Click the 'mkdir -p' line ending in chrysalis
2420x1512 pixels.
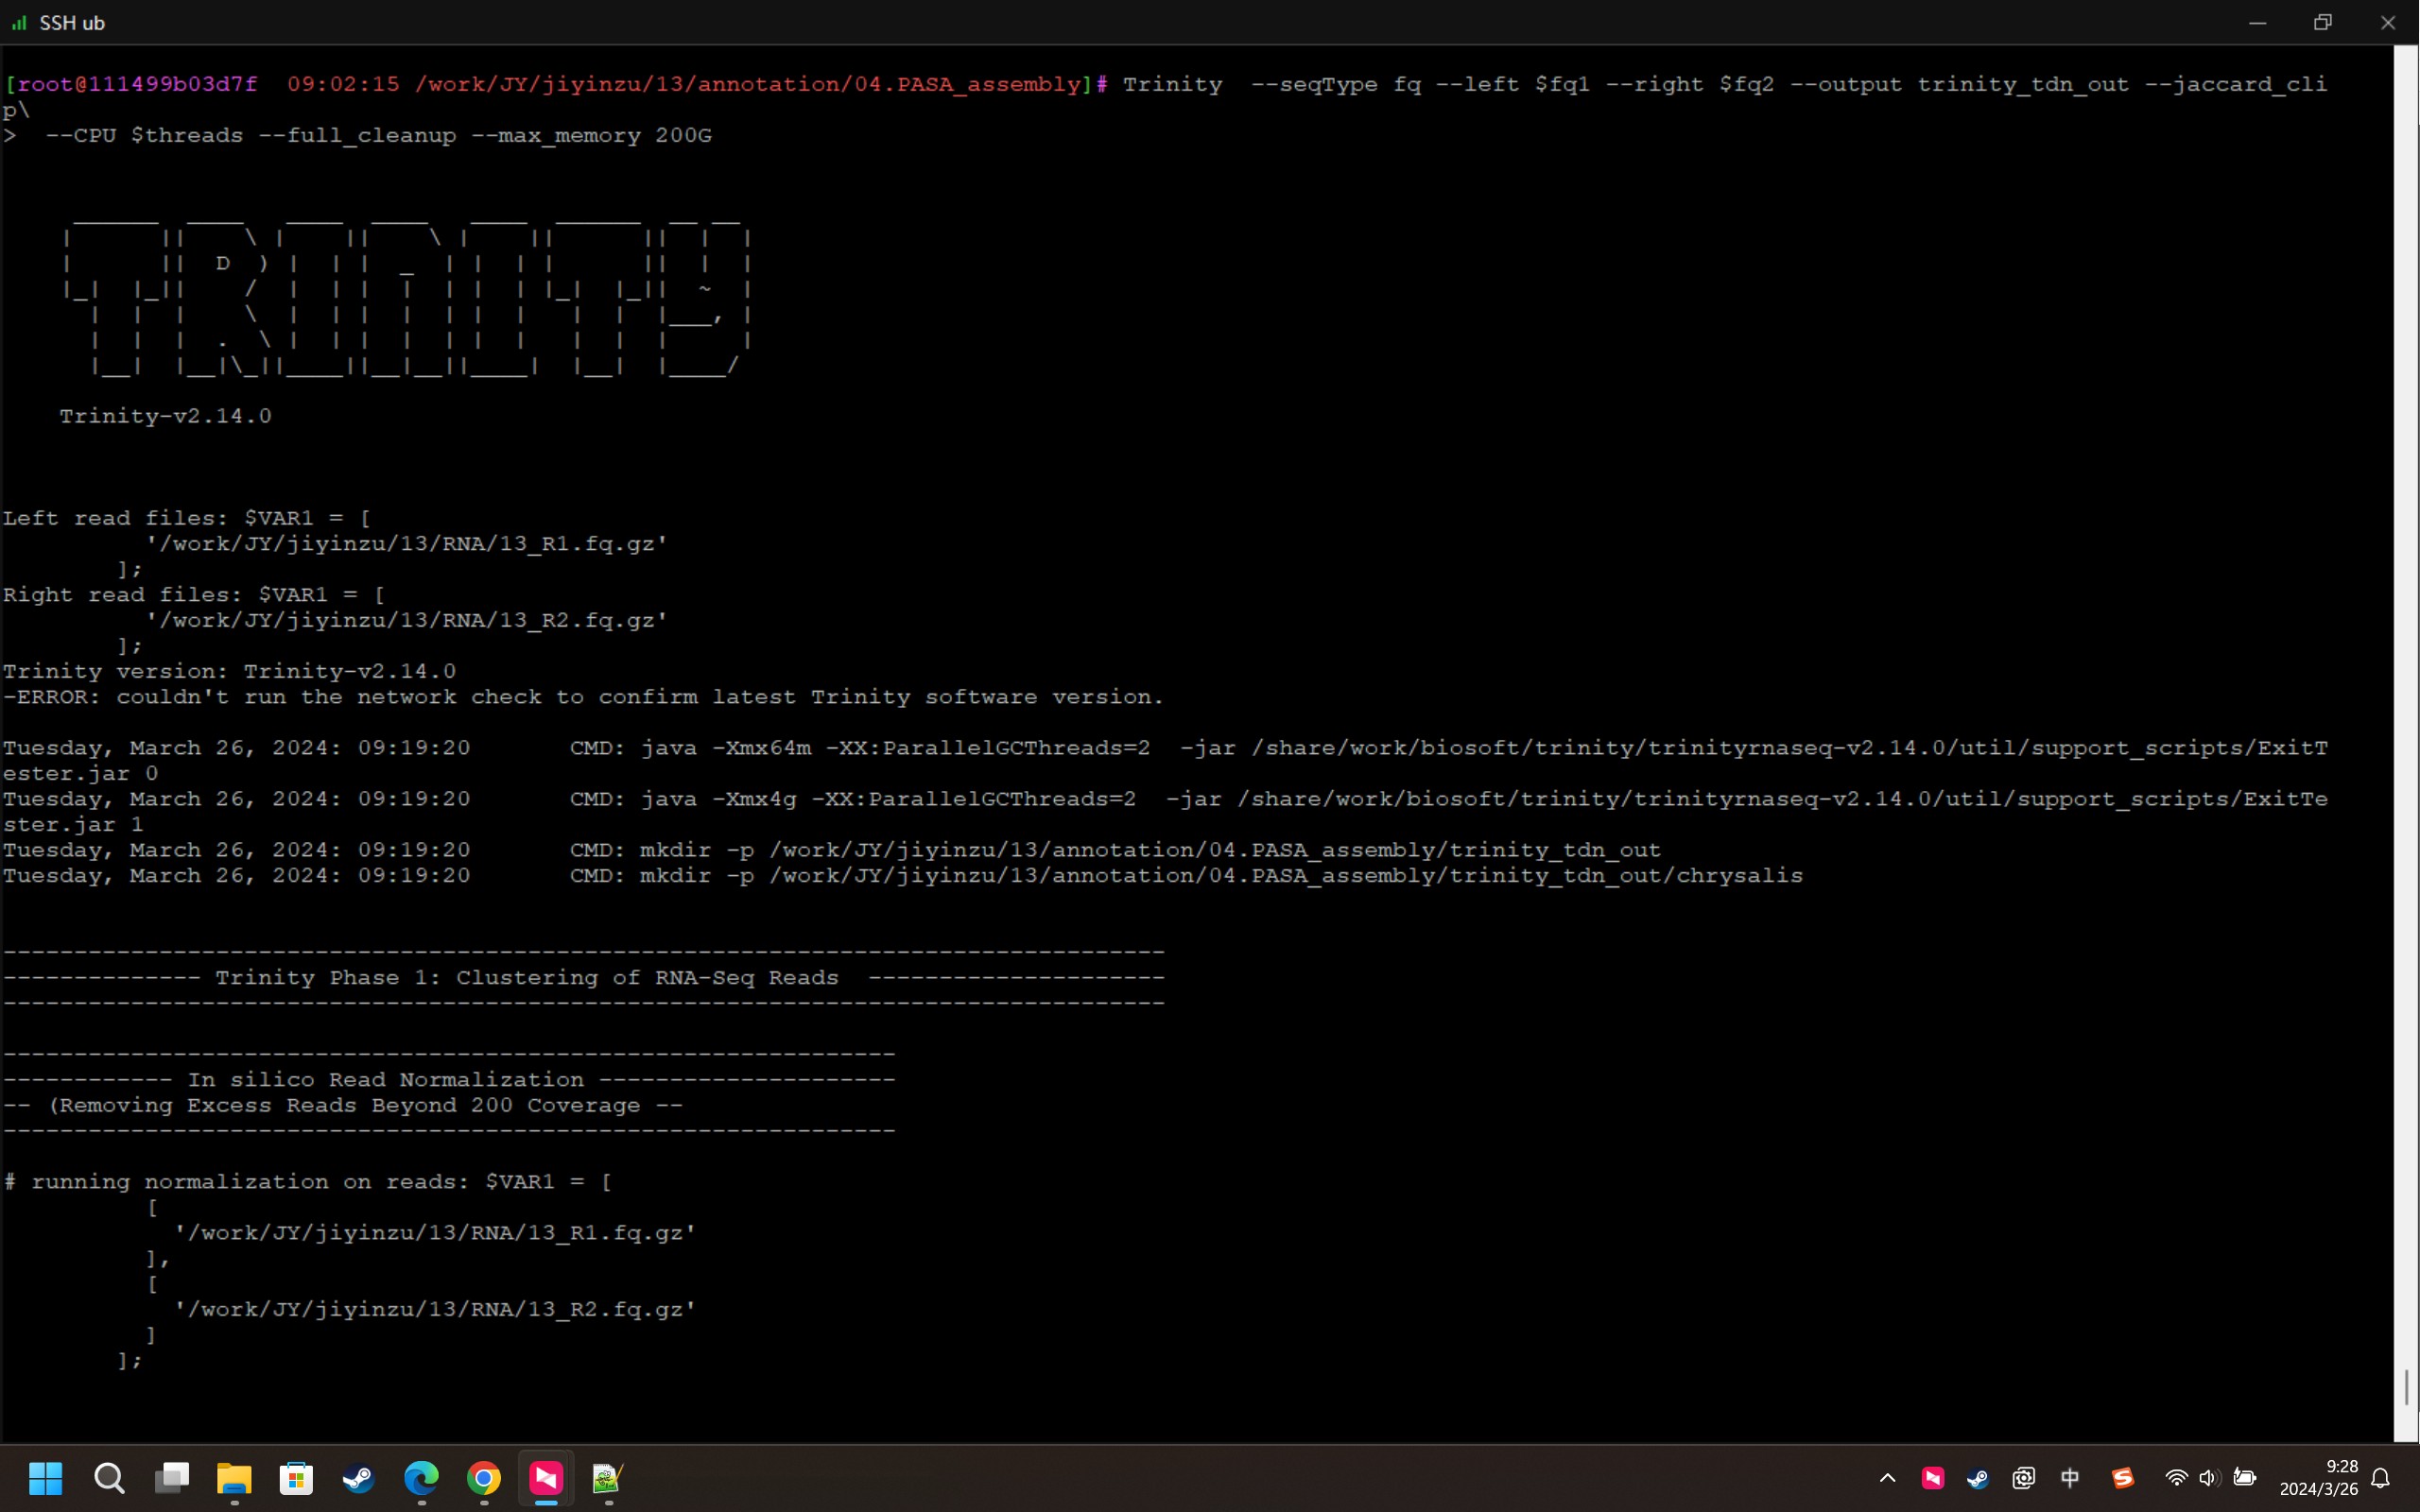point(902,876)
